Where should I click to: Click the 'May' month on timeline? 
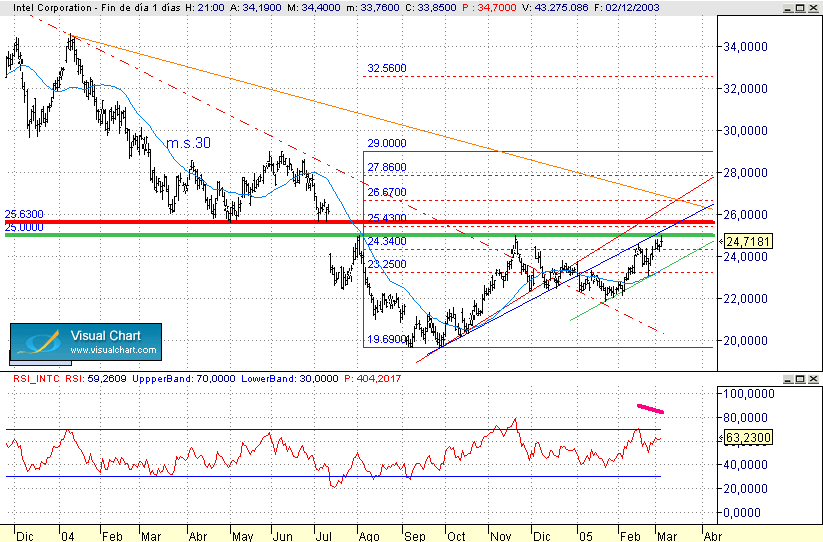point(242,536)
